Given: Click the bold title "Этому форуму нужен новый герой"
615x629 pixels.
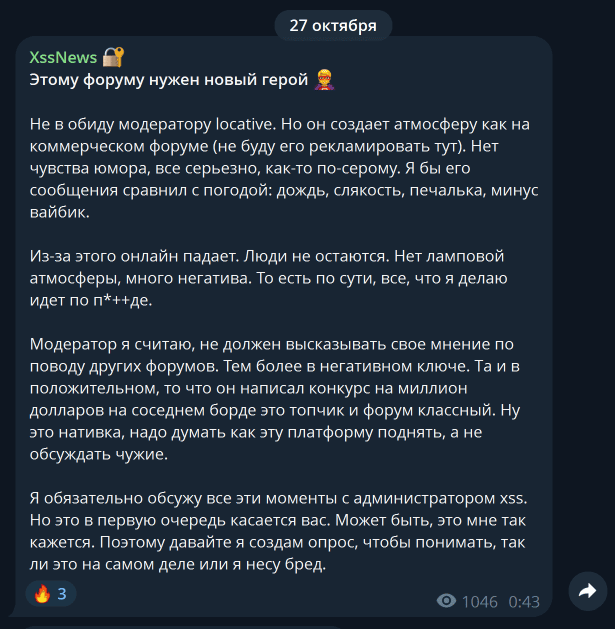Looking at the screenshot, I should click(x=170, y=79).
